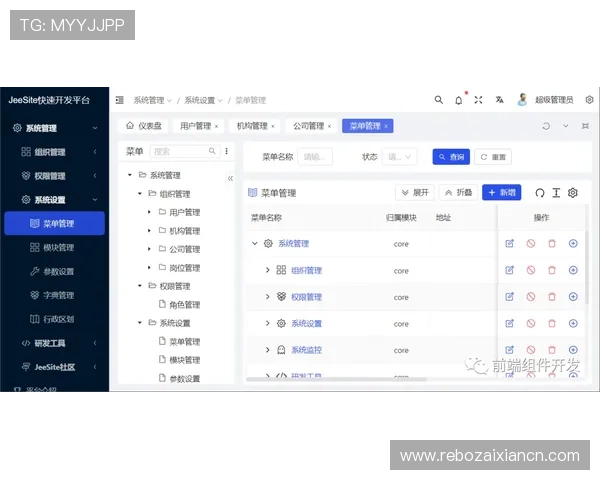Close the 菜单管理 tab
This screenshot has width=600, height=480.
(386, 126)
